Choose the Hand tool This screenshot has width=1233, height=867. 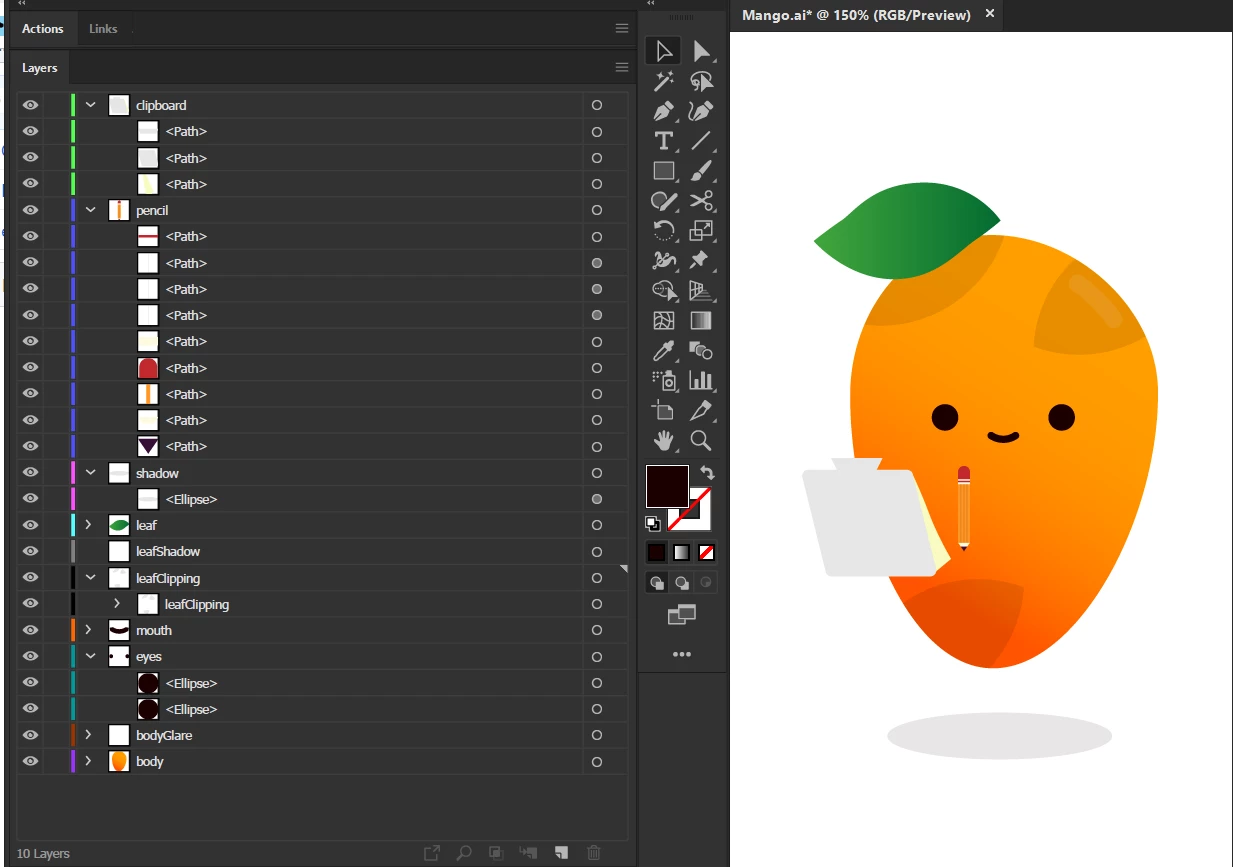pyautogui.click(x=663, y=440)
